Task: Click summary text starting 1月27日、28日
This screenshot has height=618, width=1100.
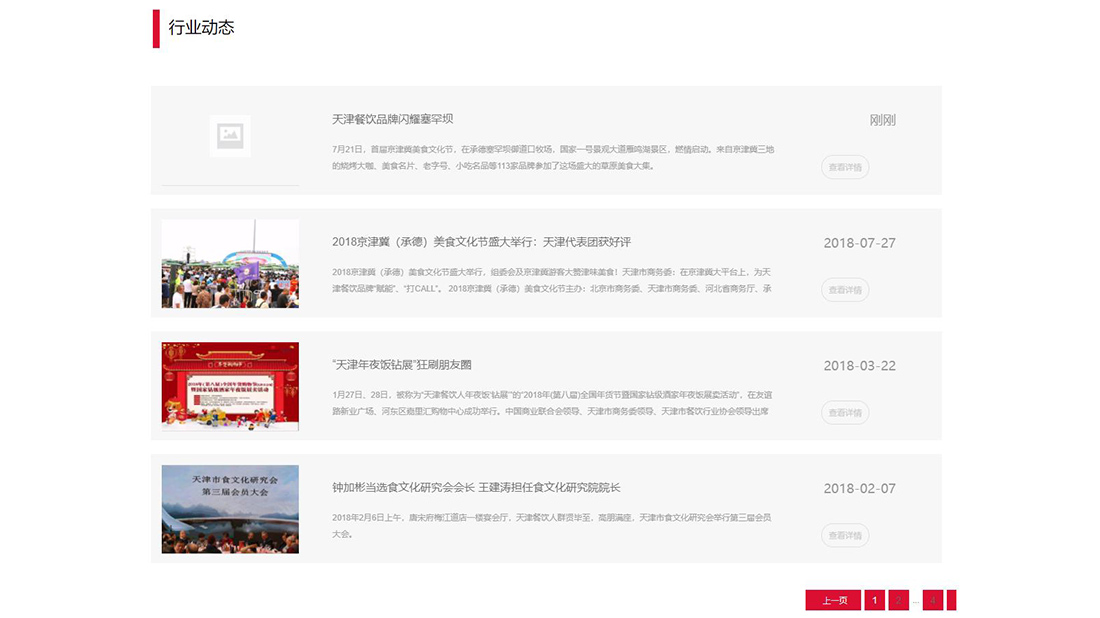Action: click(552, 403)
